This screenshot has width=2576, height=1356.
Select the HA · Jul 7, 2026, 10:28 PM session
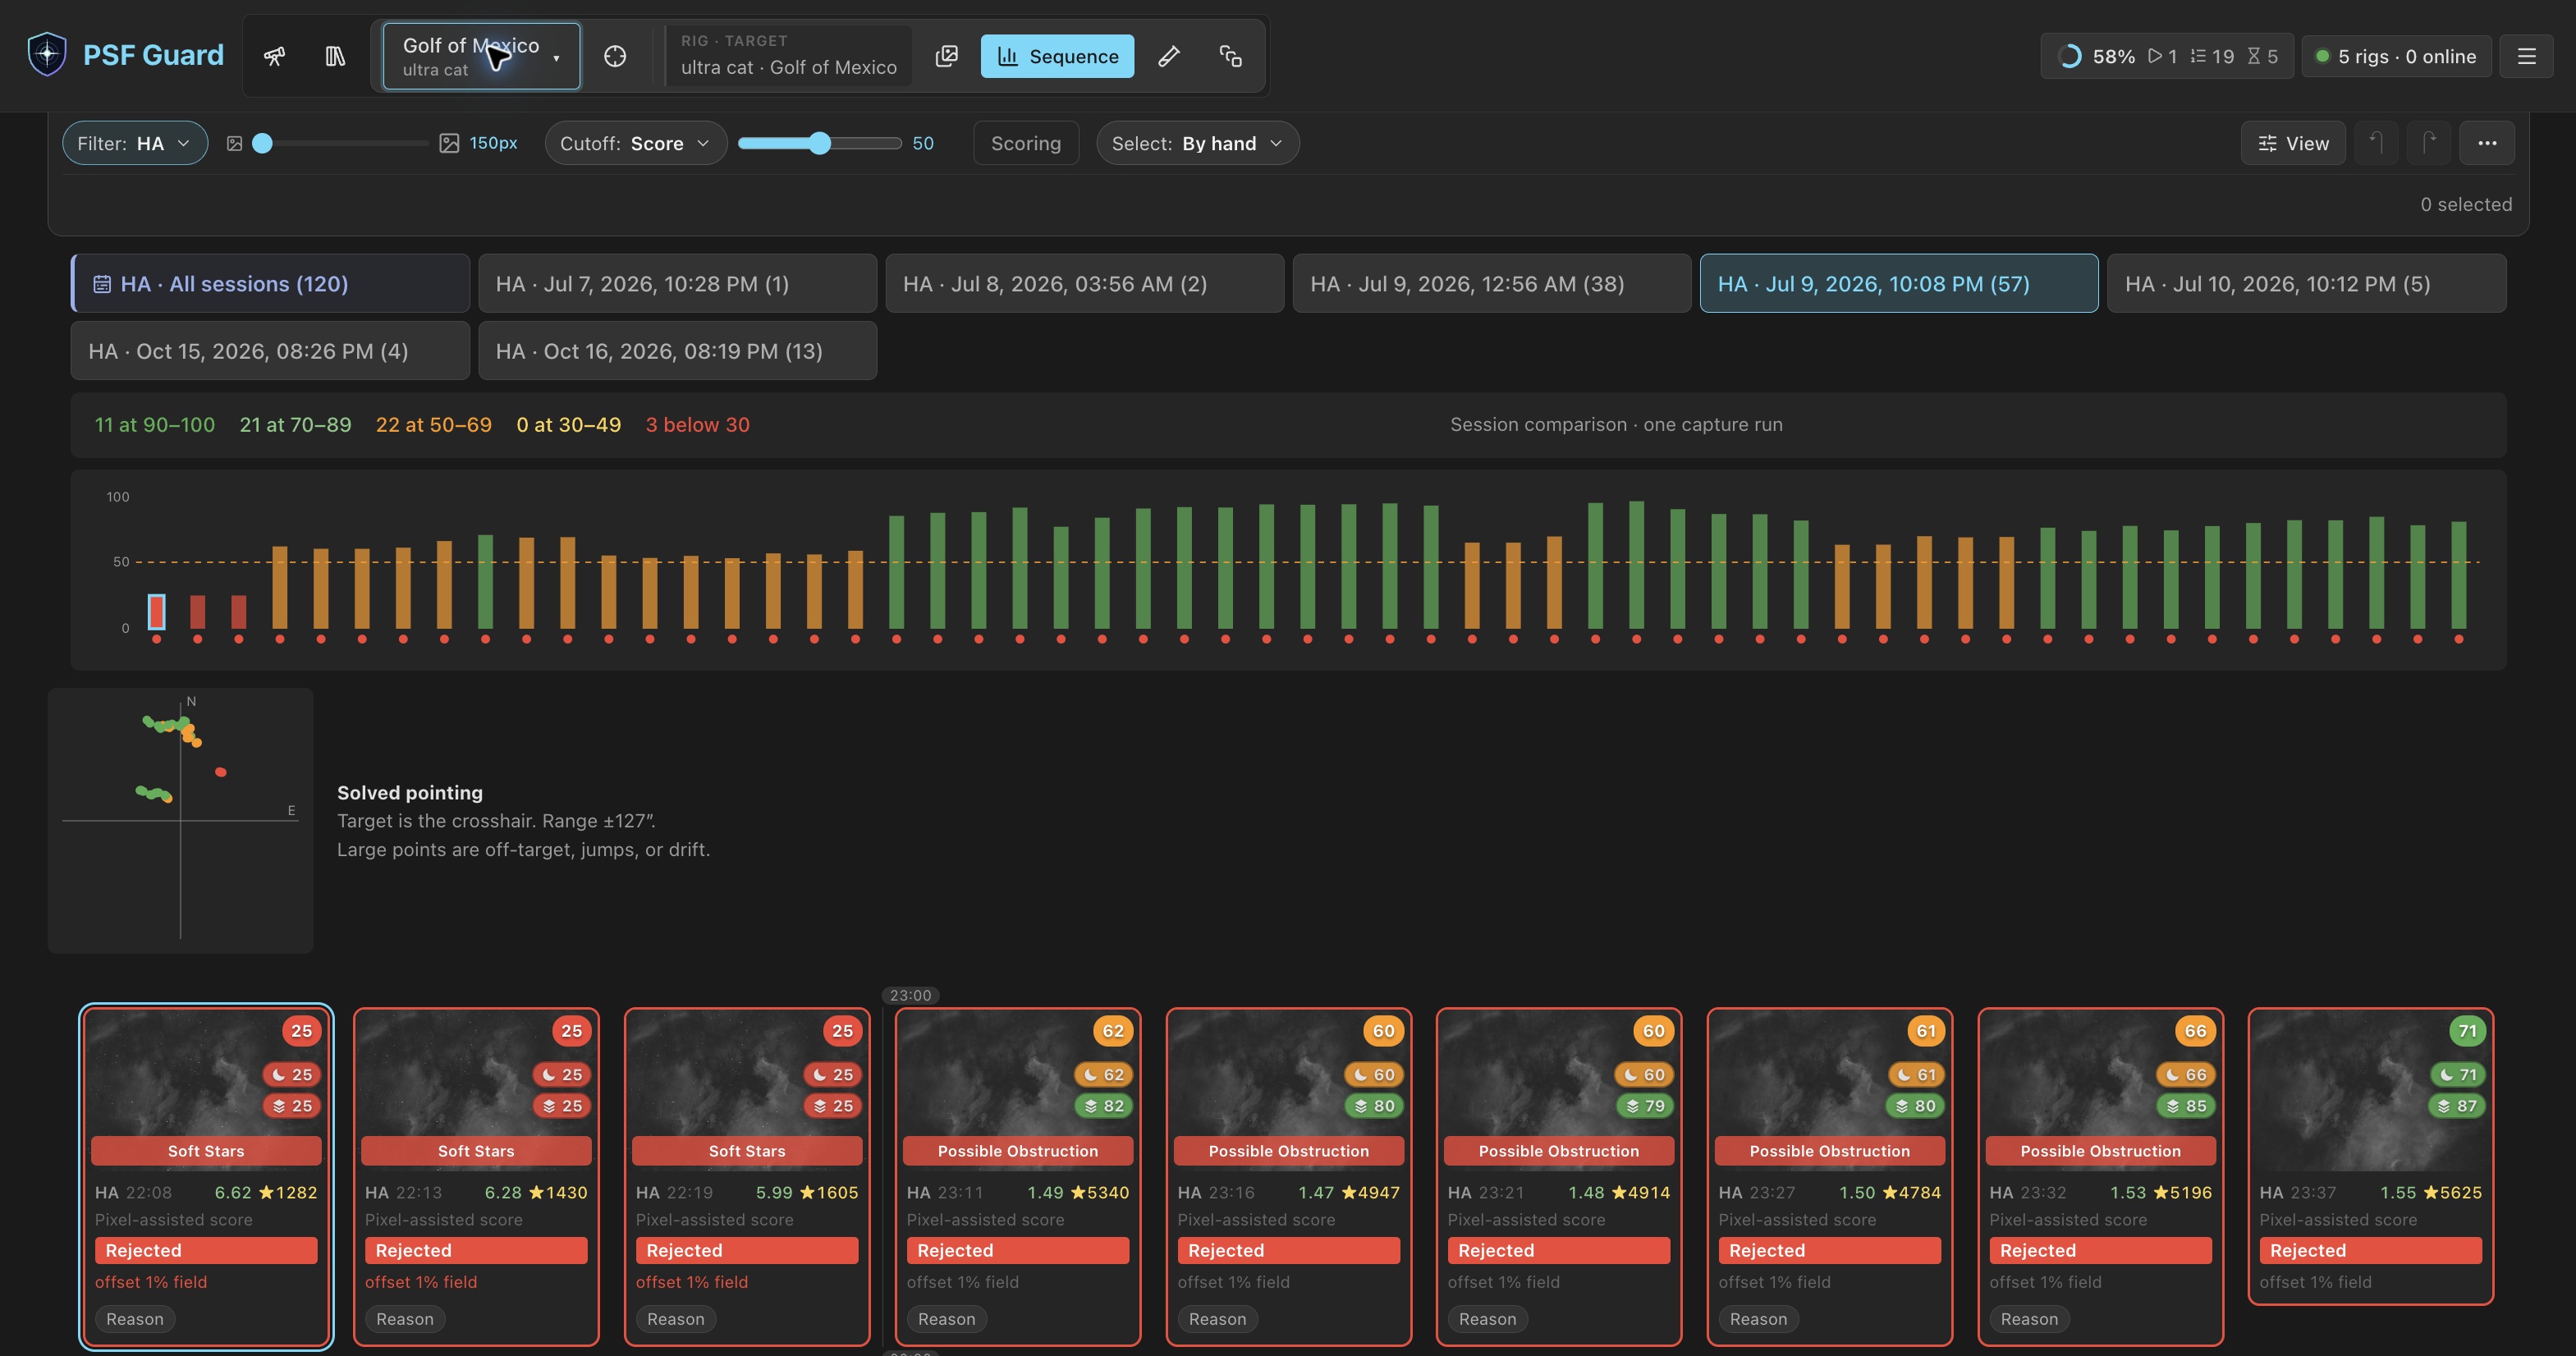677,284
